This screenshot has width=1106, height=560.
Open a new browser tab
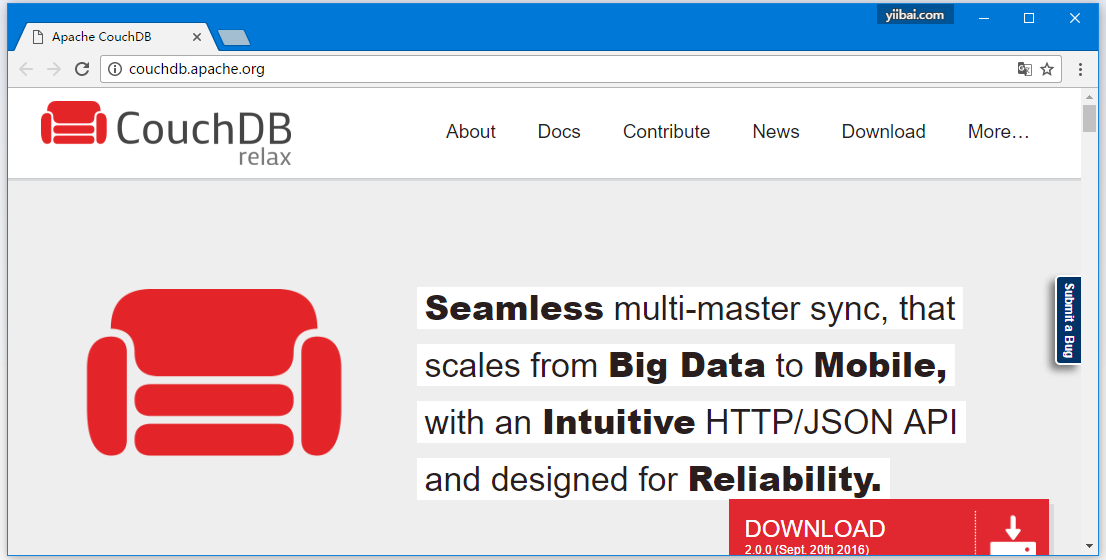point(233,38)
